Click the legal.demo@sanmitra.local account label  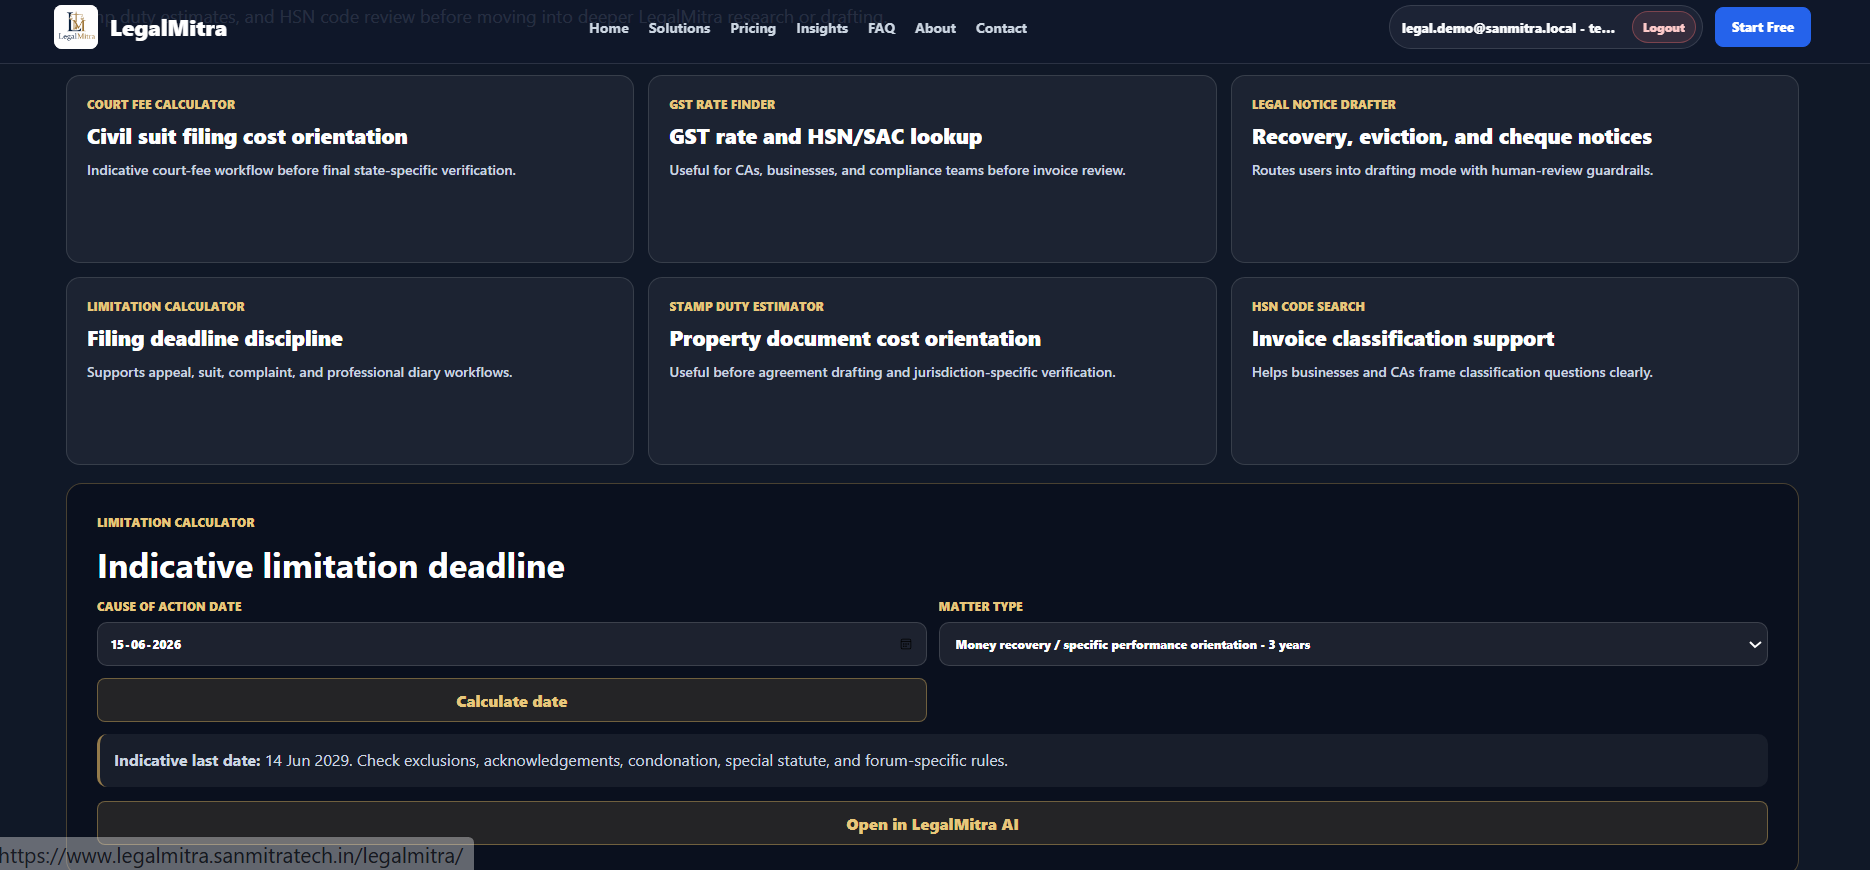[1508, 28]
